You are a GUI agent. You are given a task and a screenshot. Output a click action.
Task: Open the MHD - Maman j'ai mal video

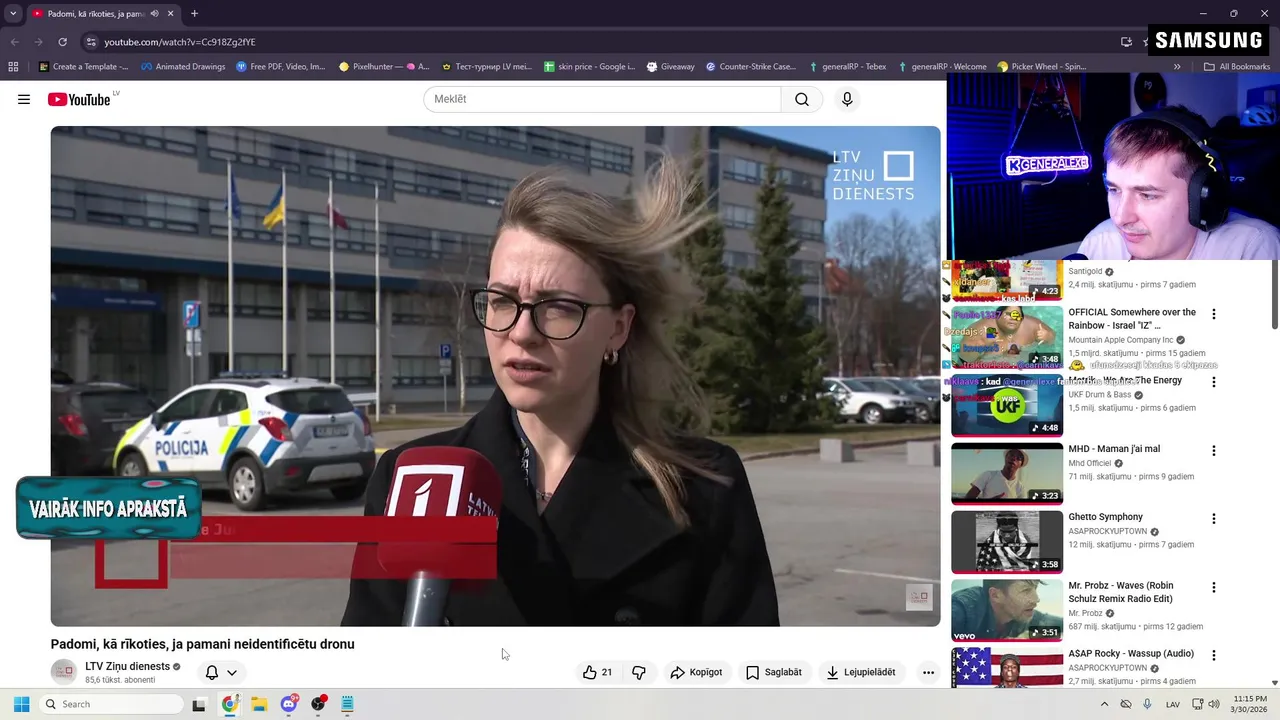[x=1114, y=449]
